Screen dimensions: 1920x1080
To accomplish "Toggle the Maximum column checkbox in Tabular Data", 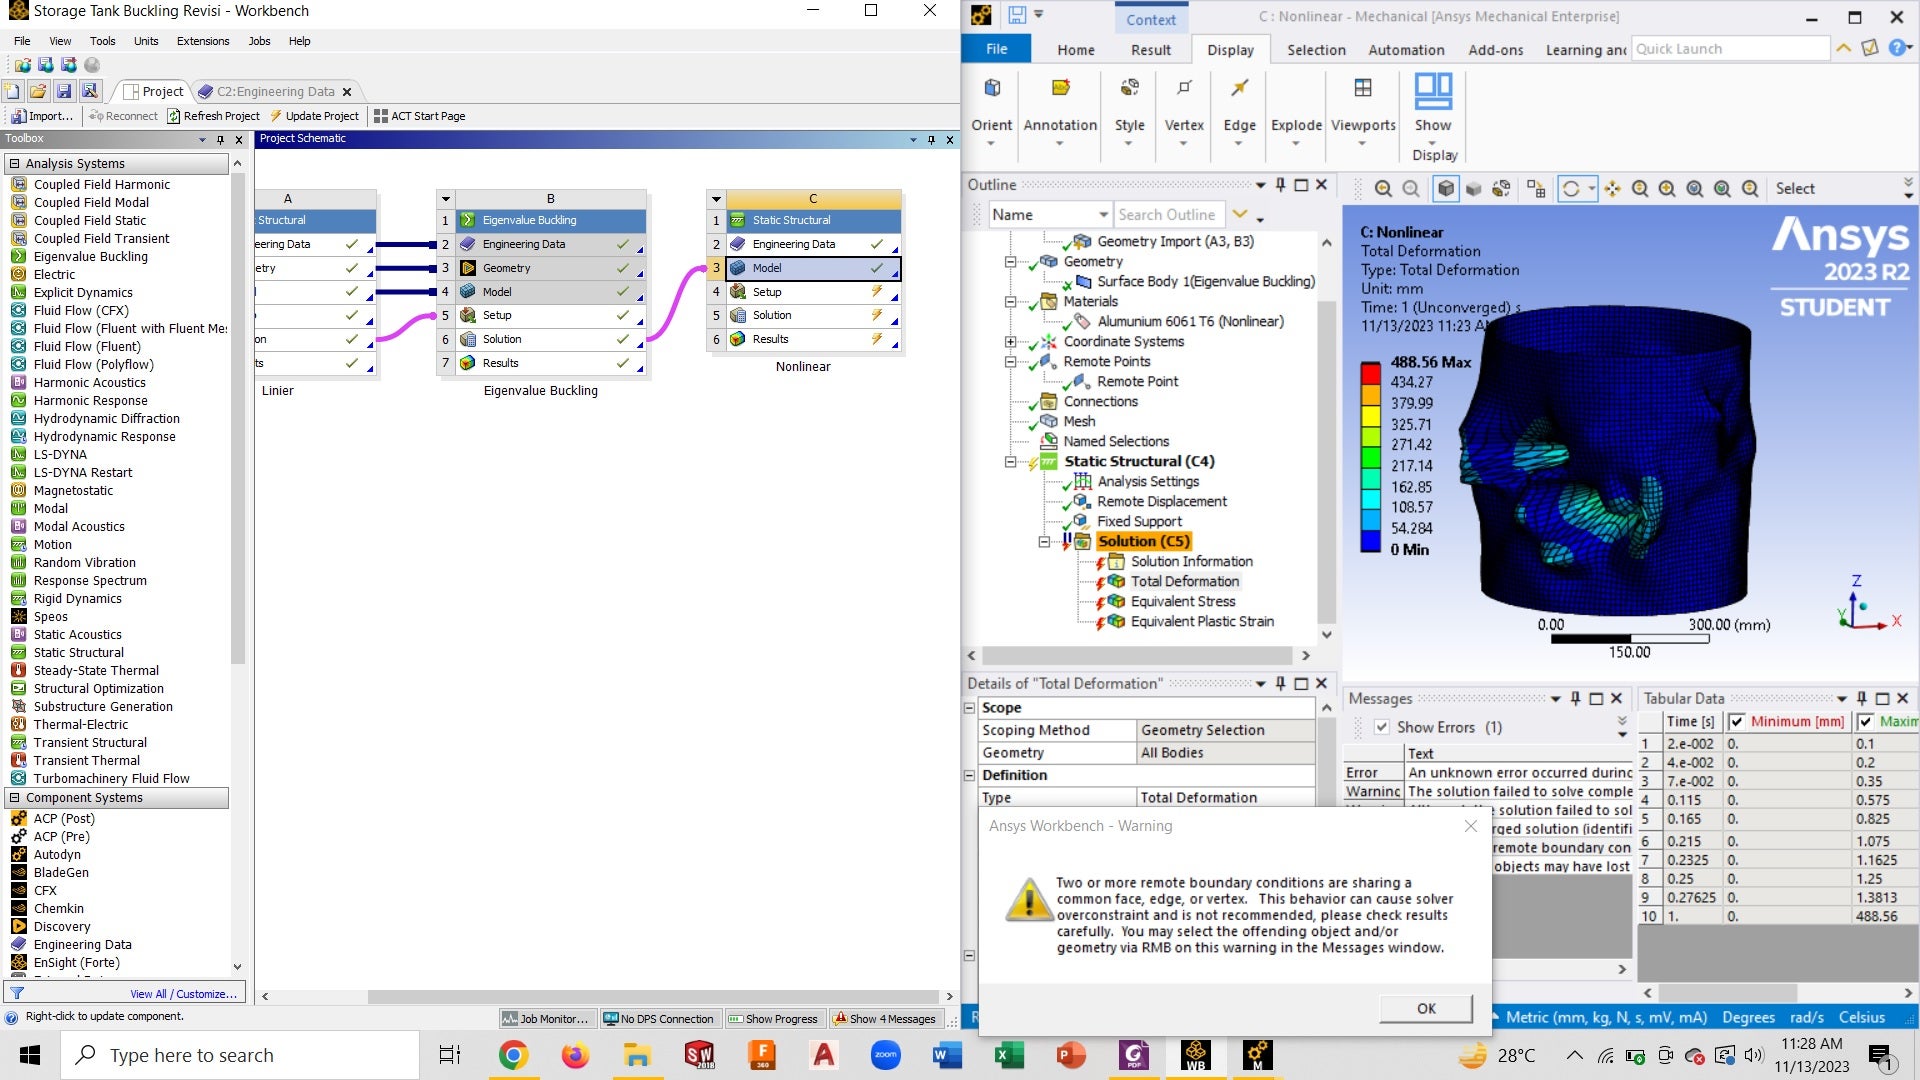I will [1865, 722].
